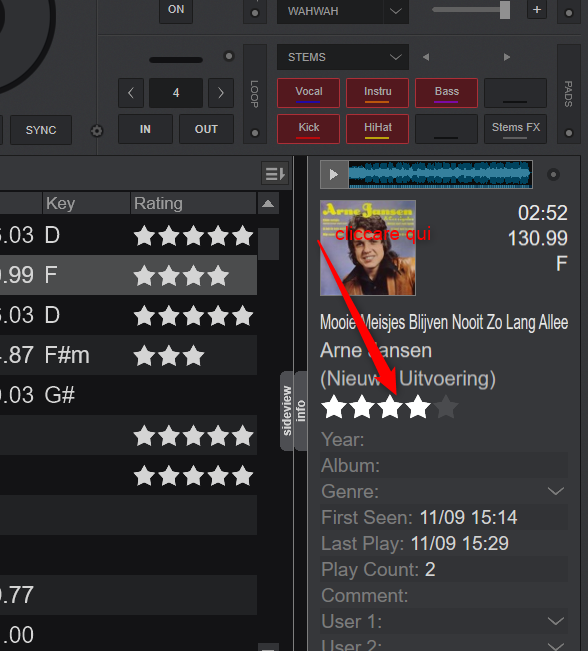
Task: Set info panel rating to one star
Action: (334, 407)
